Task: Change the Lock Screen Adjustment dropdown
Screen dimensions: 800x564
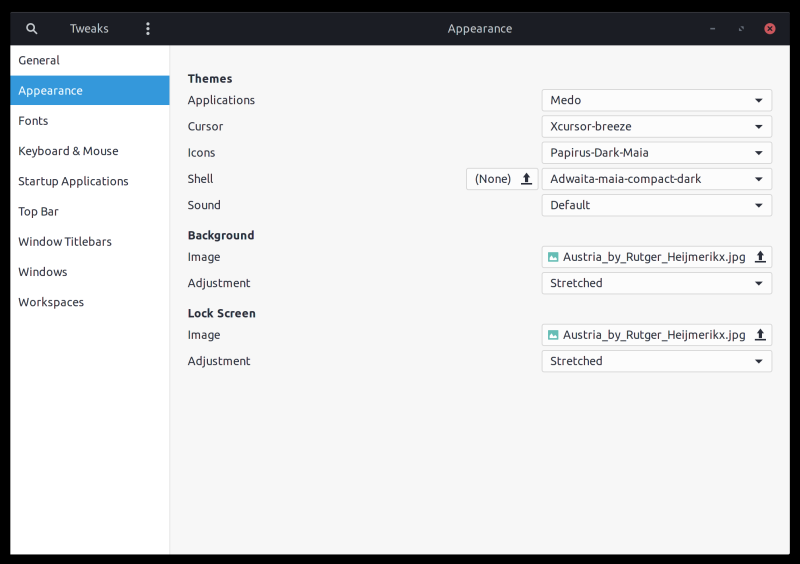Action: 656,361
